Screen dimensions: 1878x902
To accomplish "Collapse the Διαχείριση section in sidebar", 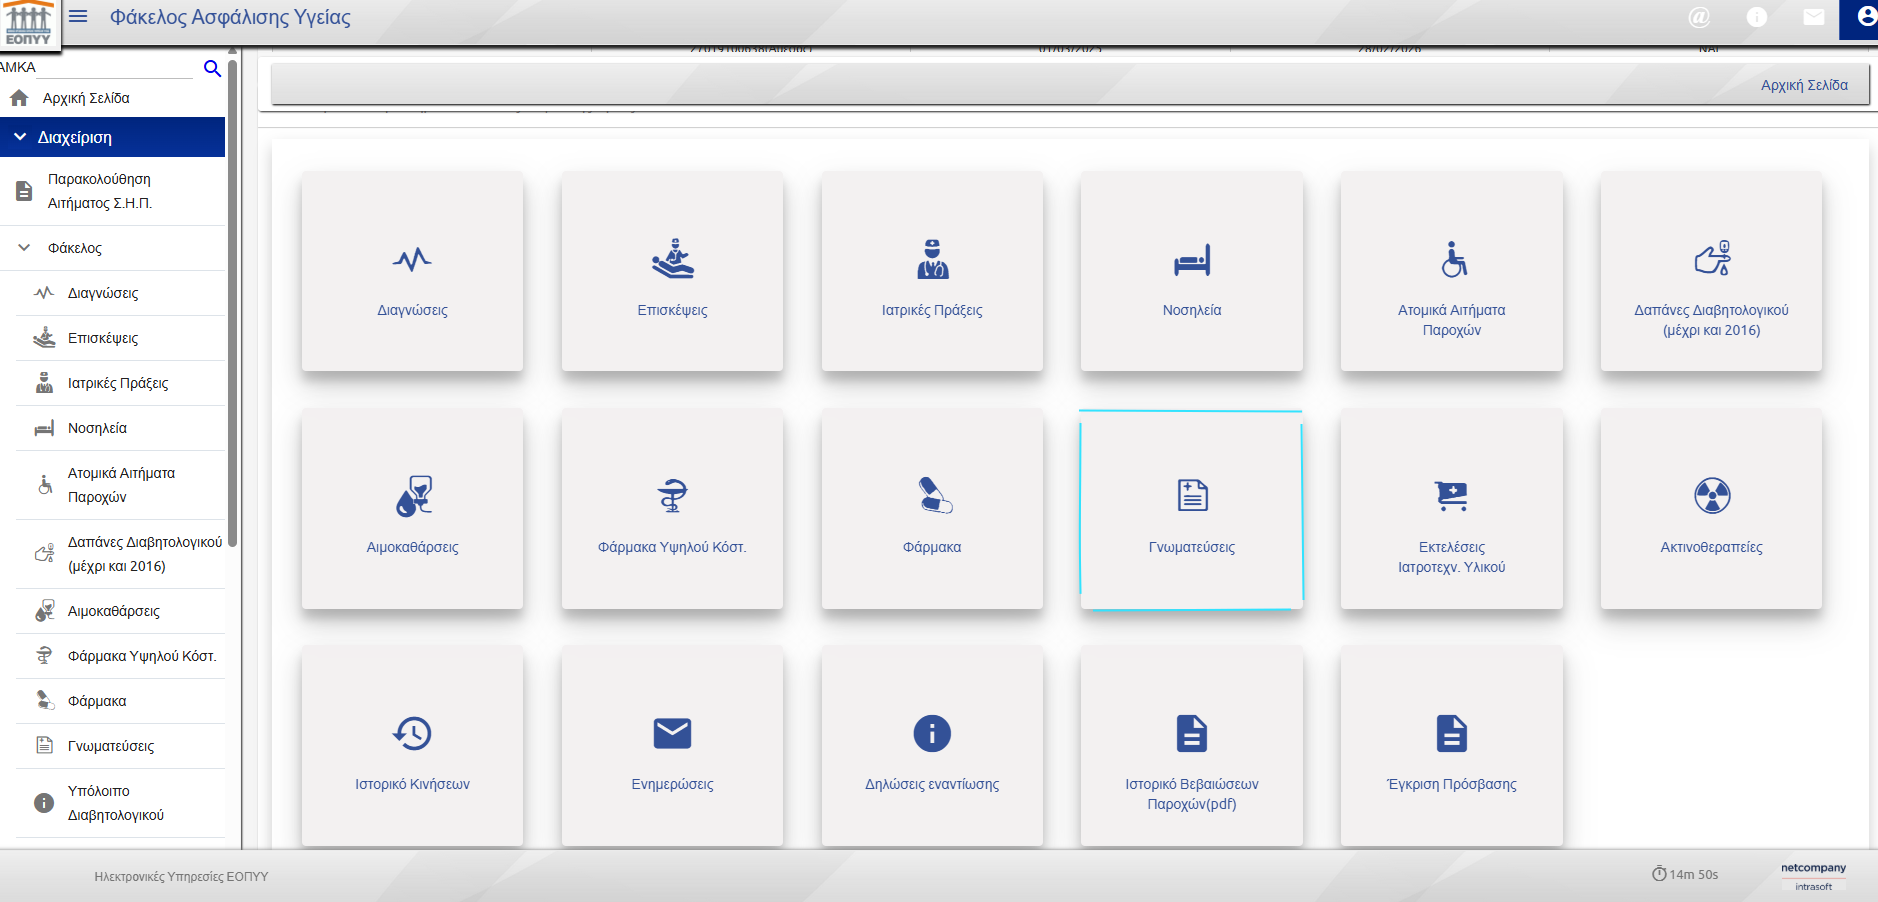I will point(112,137).
